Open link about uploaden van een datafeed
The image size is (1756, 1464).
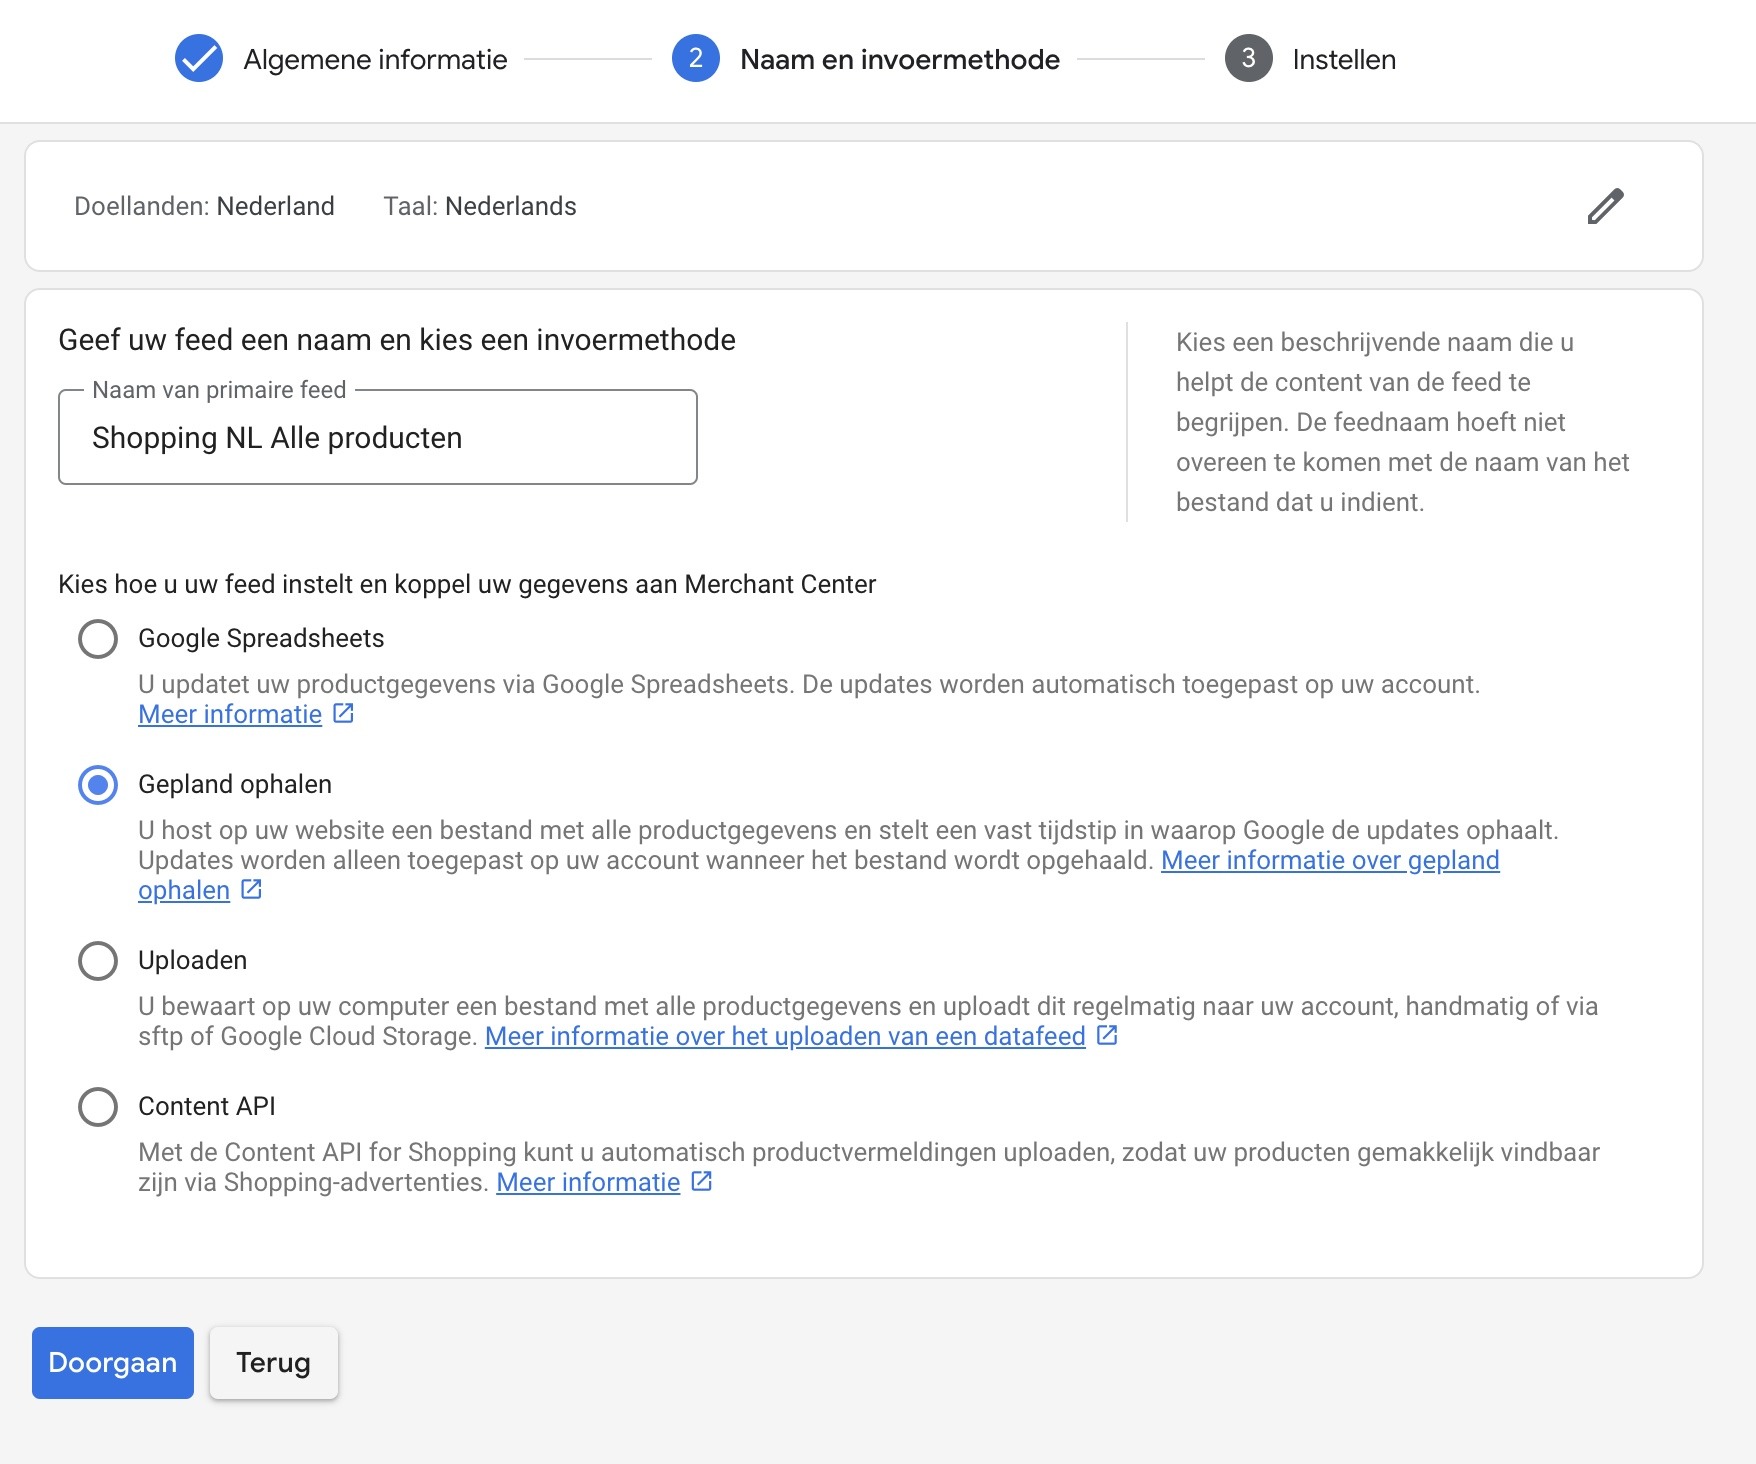(785, 1036)
